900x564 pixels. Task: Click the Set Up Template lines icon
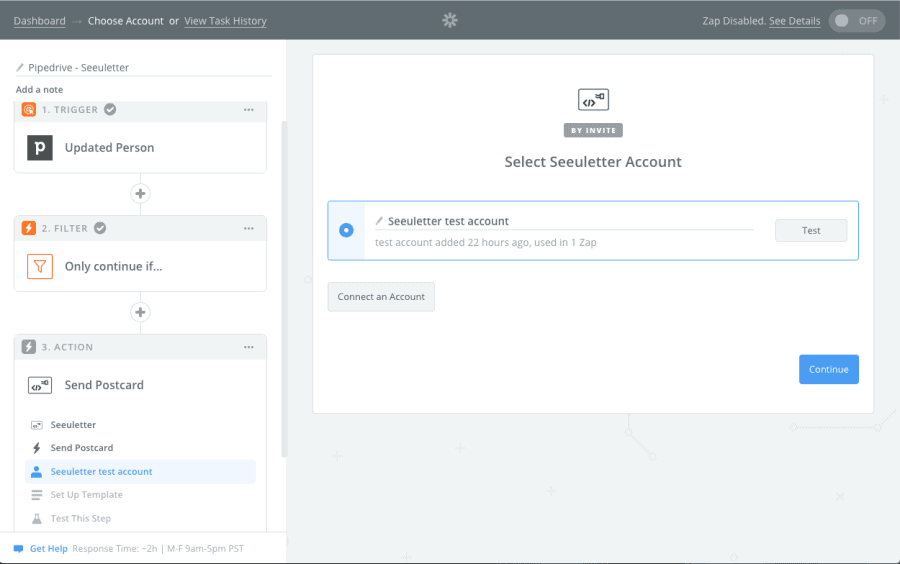(37, 495)
